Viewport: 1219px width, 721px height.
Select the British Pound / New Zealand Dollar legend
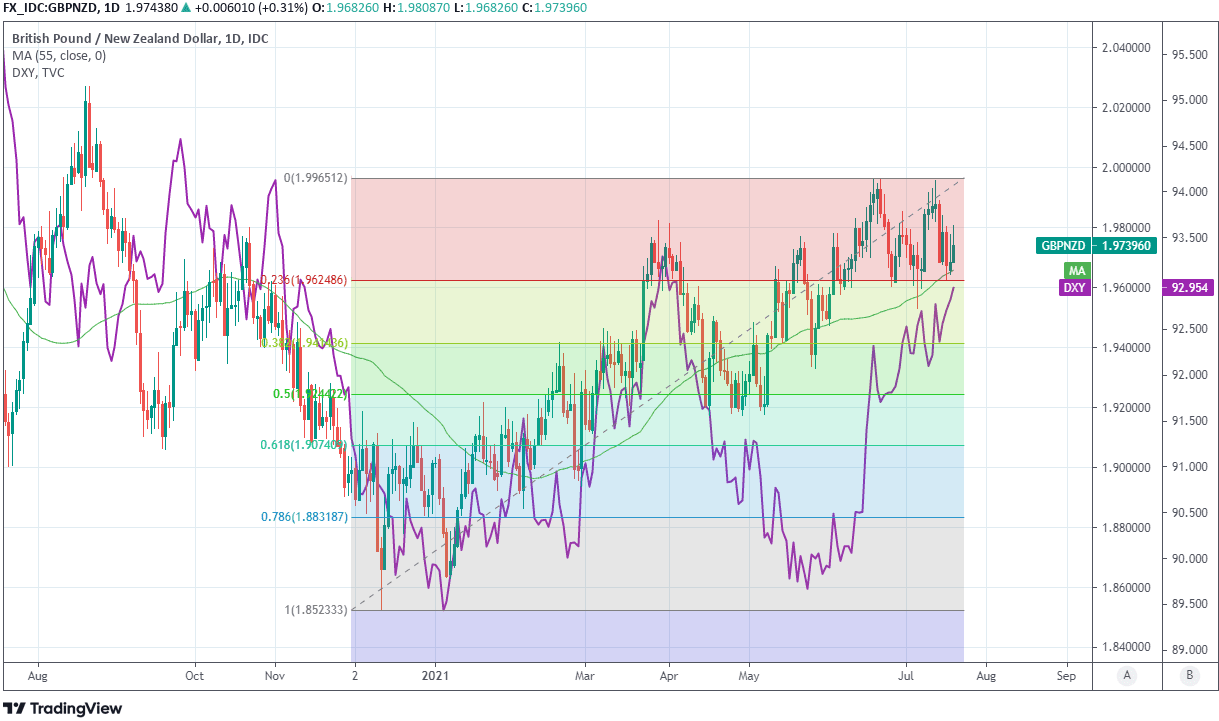click(139, 39)
